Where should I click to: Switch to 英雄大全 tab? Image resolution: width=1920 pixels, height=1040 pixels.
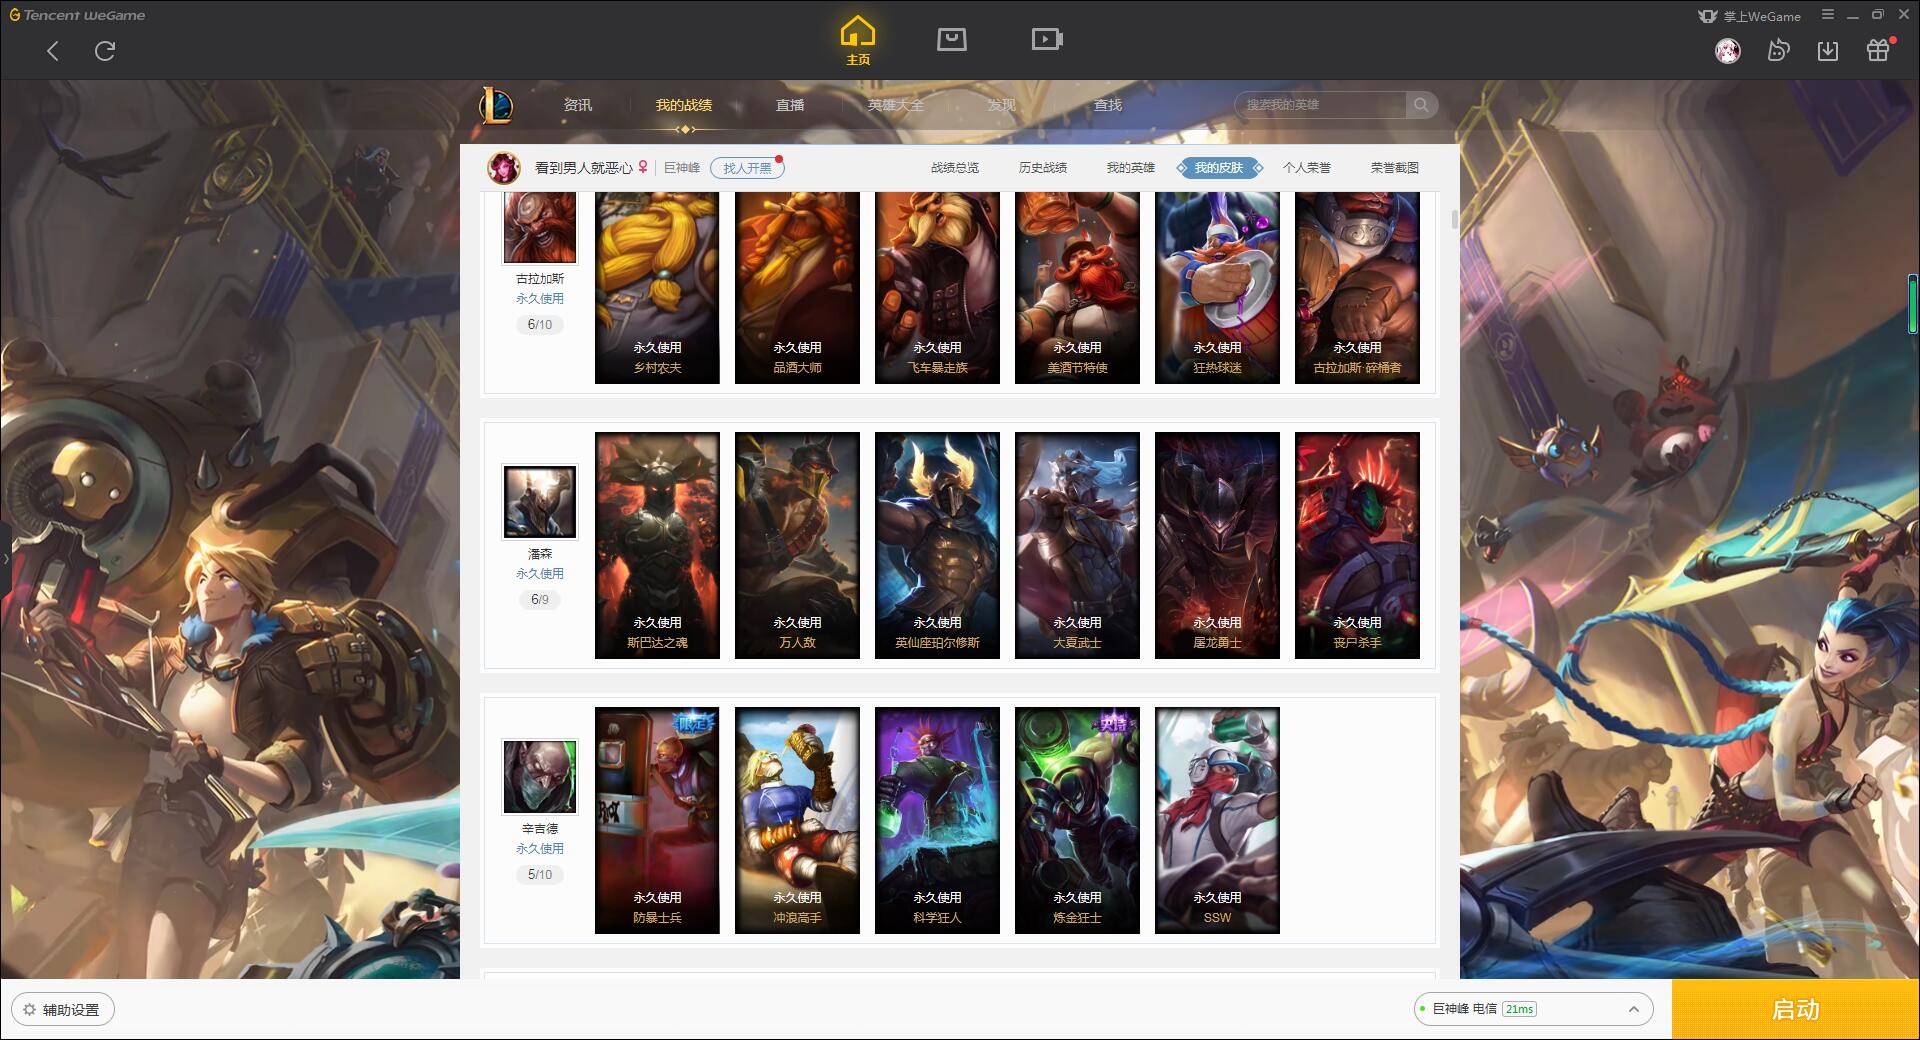(x=896, y=105)
